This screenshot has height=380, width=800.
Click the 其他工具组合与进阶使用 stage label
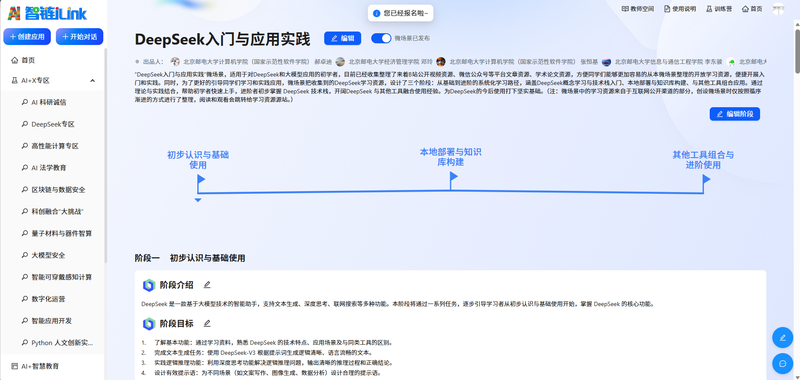pos(703,160)
